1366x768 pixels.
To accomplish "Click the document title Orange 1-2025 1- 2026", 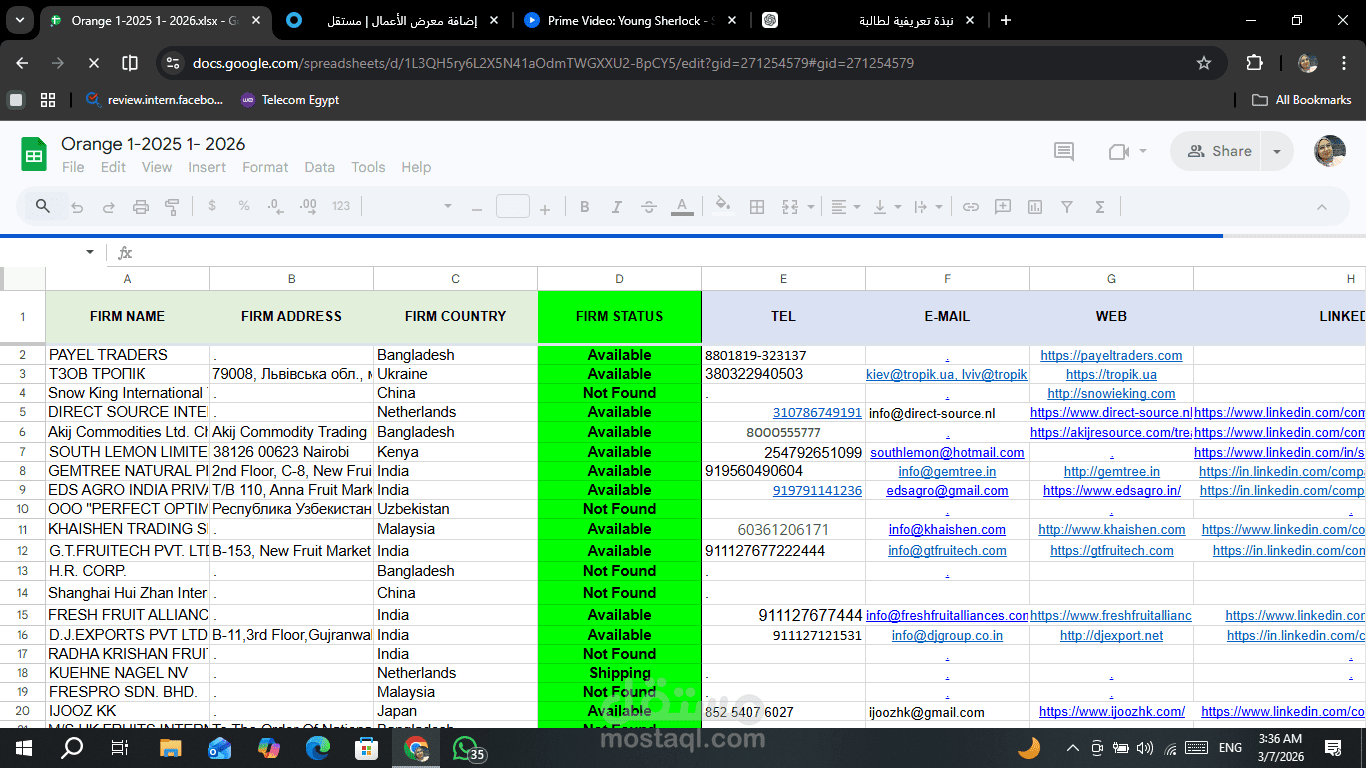I will 153,144.
